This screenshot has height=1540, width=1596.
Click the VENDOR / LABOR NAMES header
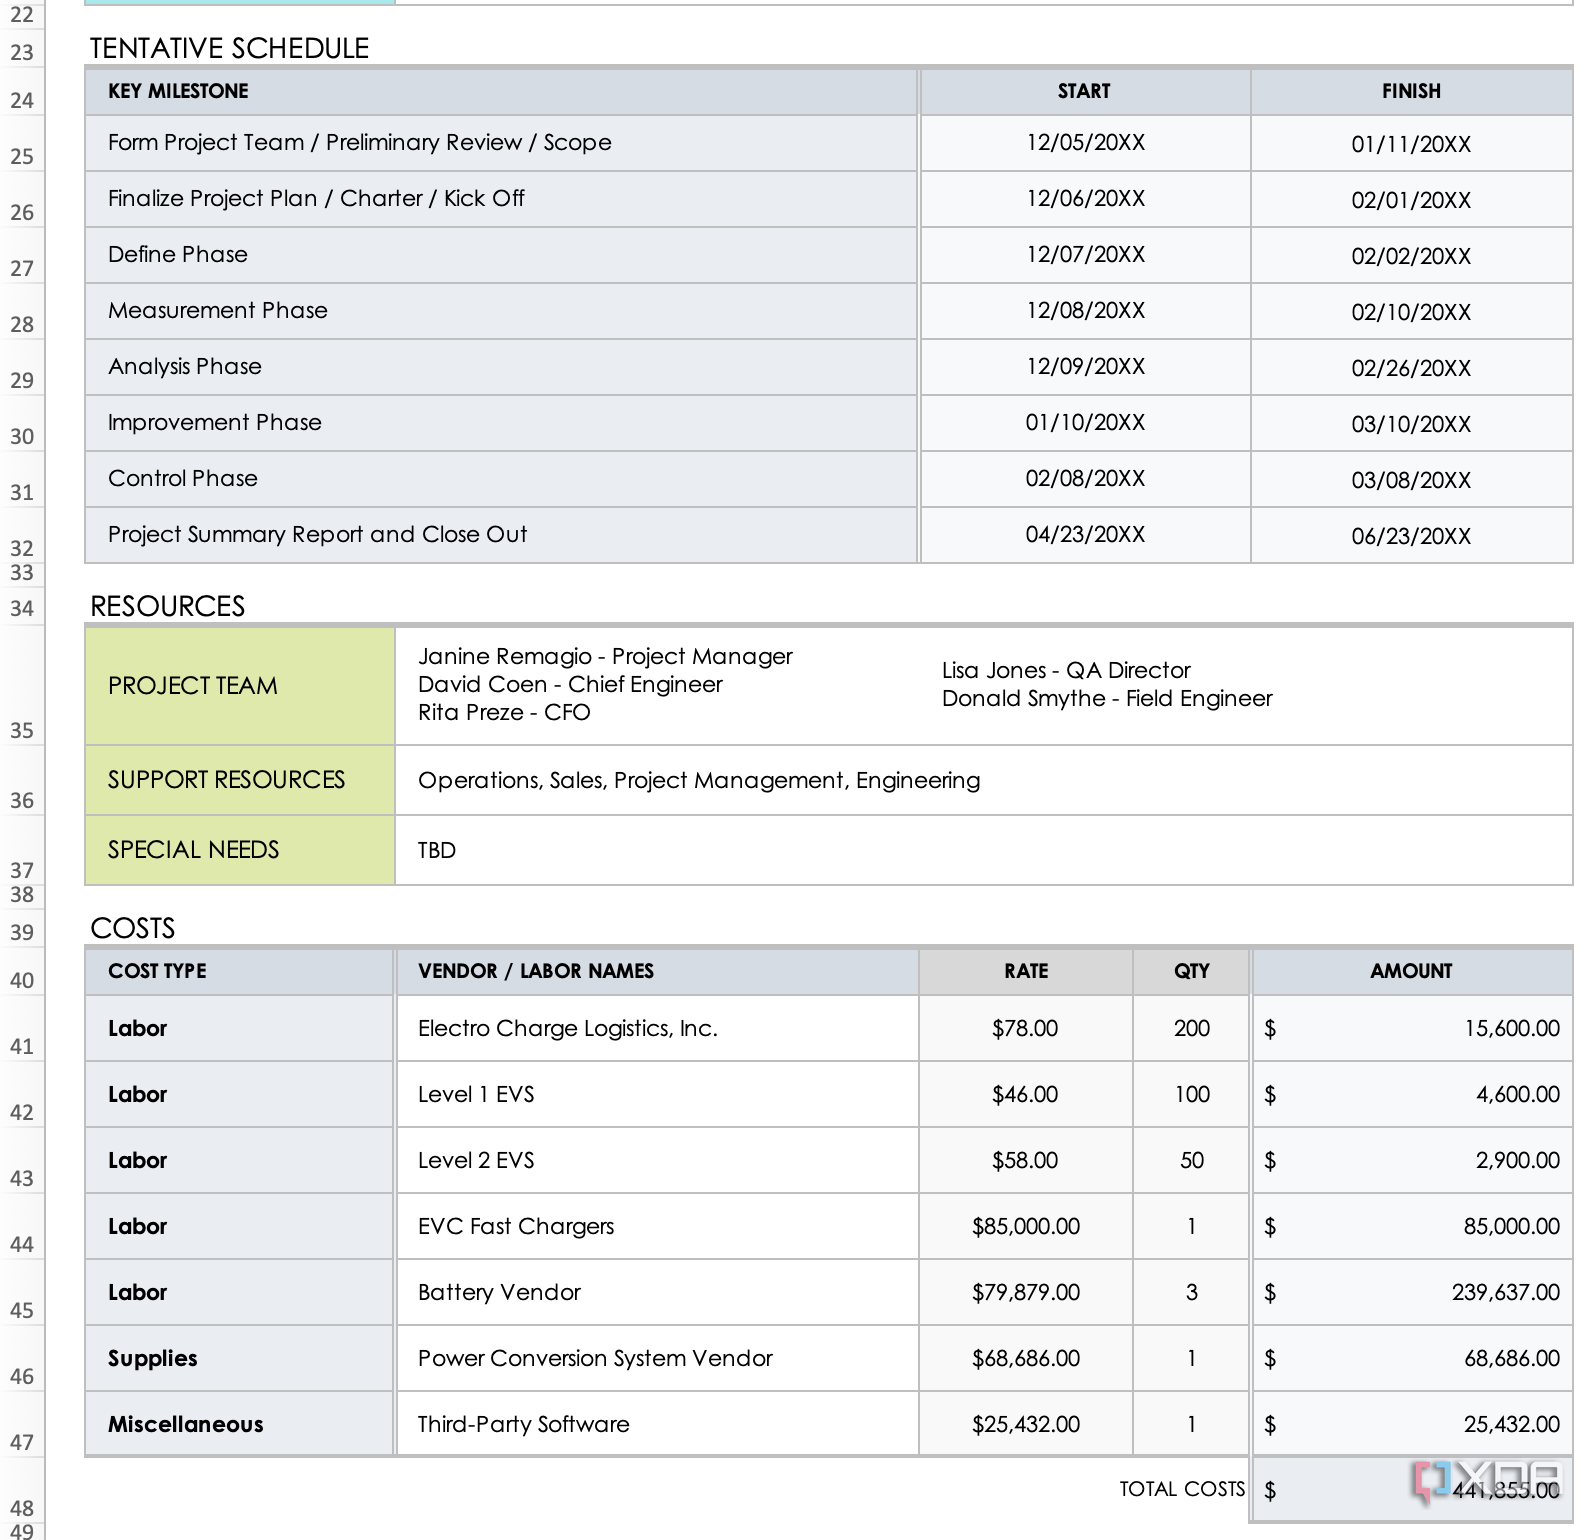(x=657, y=971)
